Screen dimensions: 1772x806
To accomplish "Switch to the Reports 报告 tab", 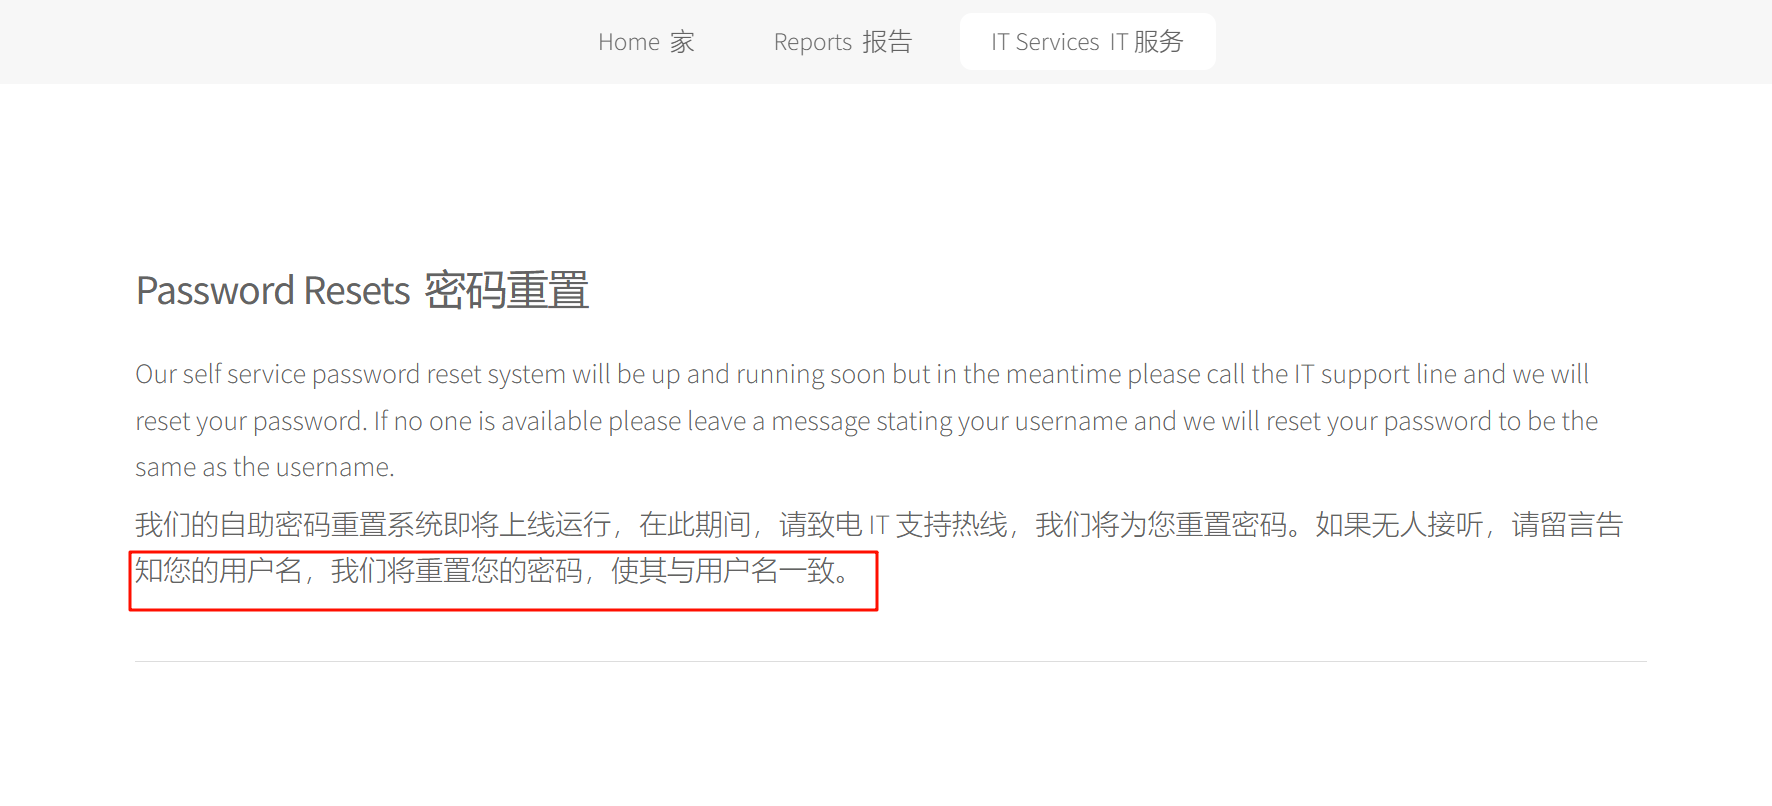I will pyautogui.click(x=842, y=42).
